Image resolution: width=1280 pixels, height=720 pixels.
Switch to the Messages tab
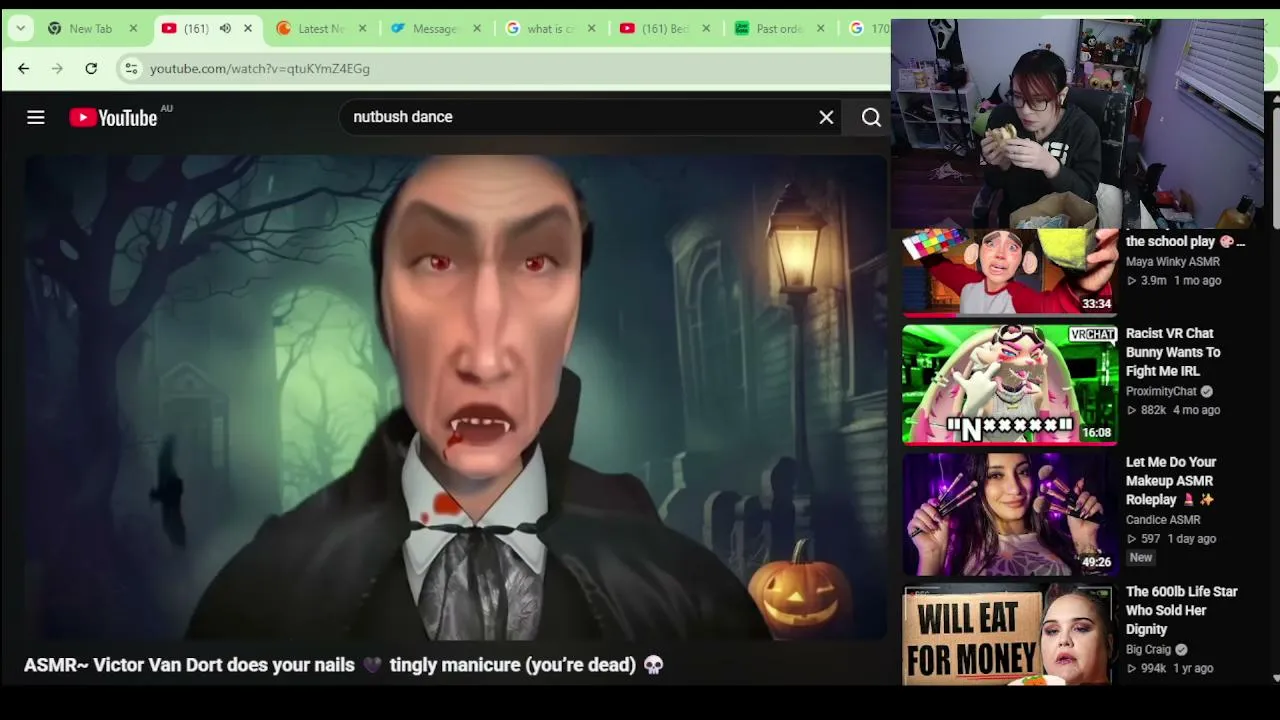click(434, 28)
